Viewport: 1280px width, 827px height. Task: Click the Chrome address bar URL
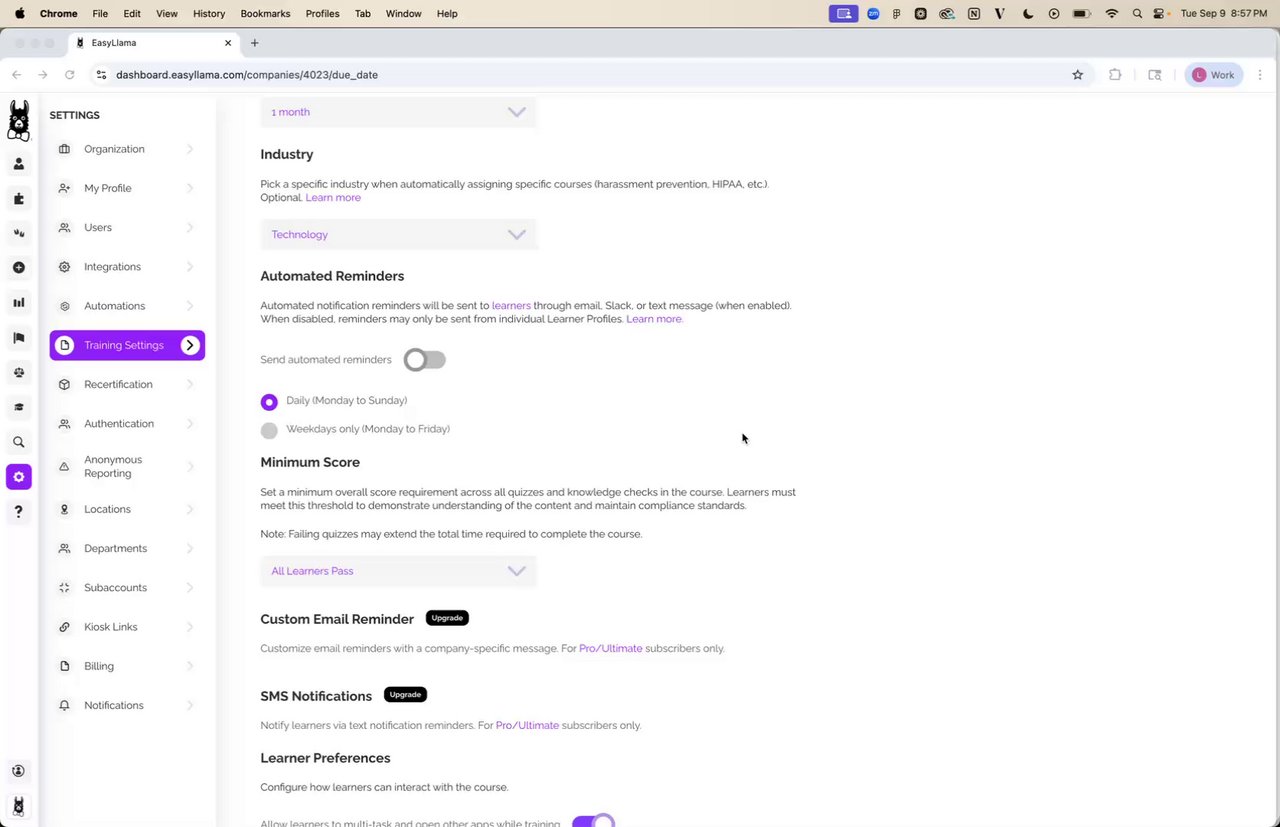click(x=247, y=75)
